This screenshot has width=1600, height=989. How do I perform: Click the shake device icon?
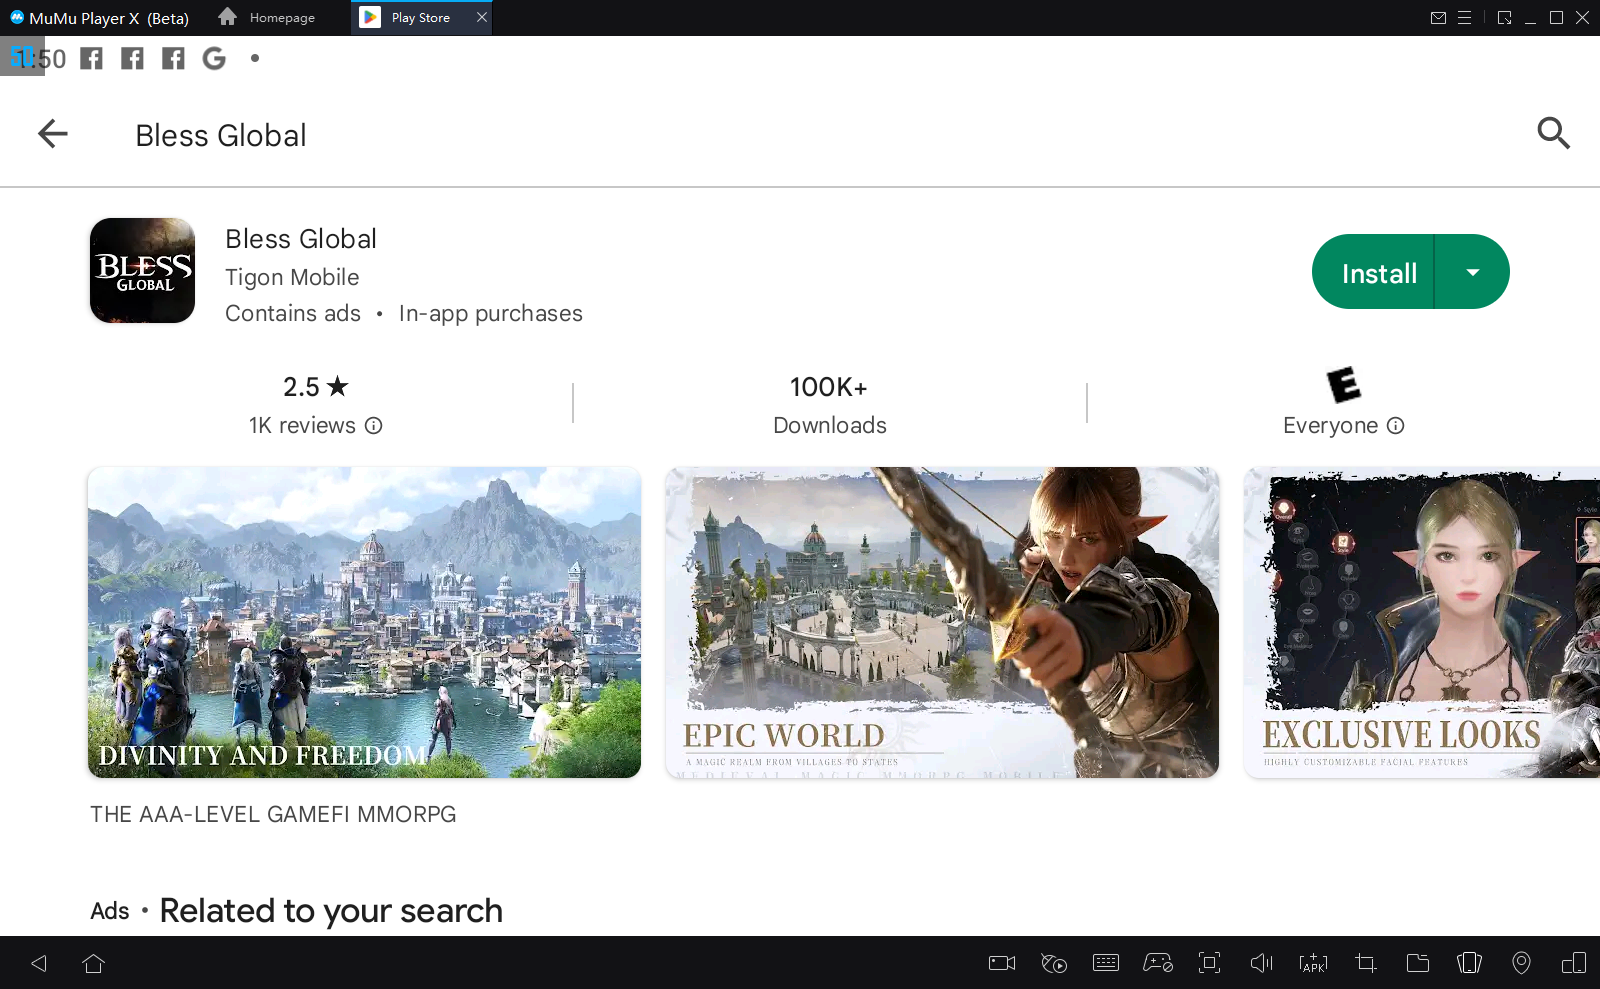tap(1469, 963)
